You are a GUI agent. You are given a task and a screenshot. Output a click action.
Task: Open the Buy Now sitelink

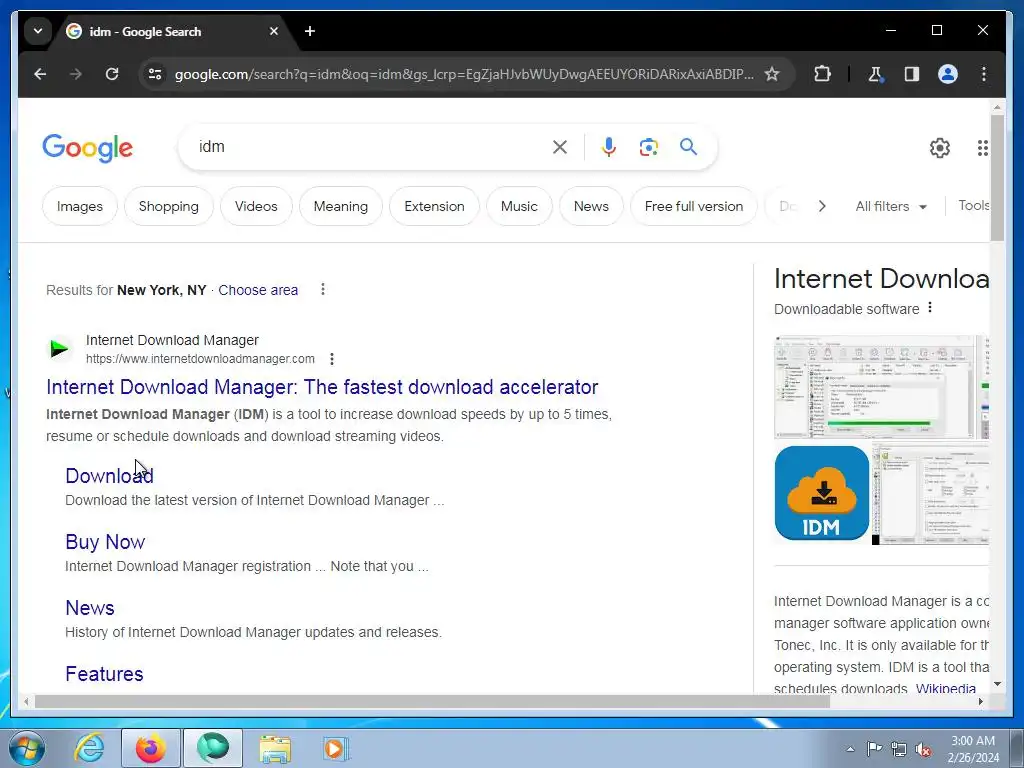pyautogui.click(x=105, y=542)
